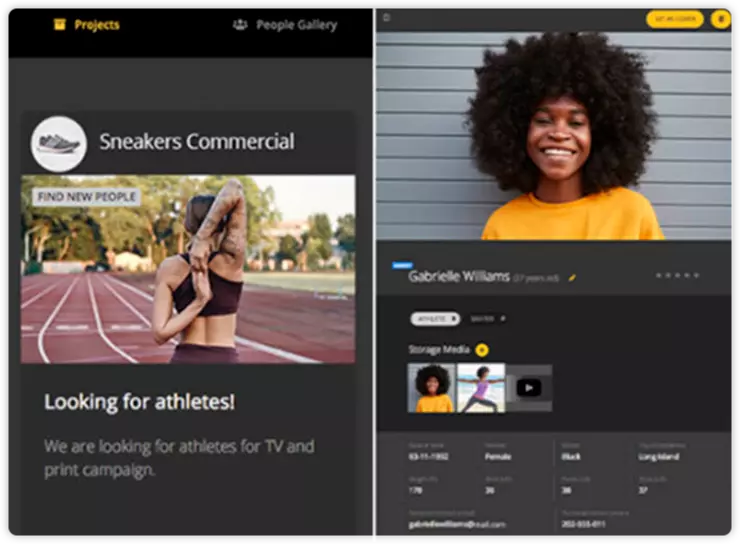The image size is (740, 544).
Task: Click the yellow Projects box icon
Action: coord(59,25)
